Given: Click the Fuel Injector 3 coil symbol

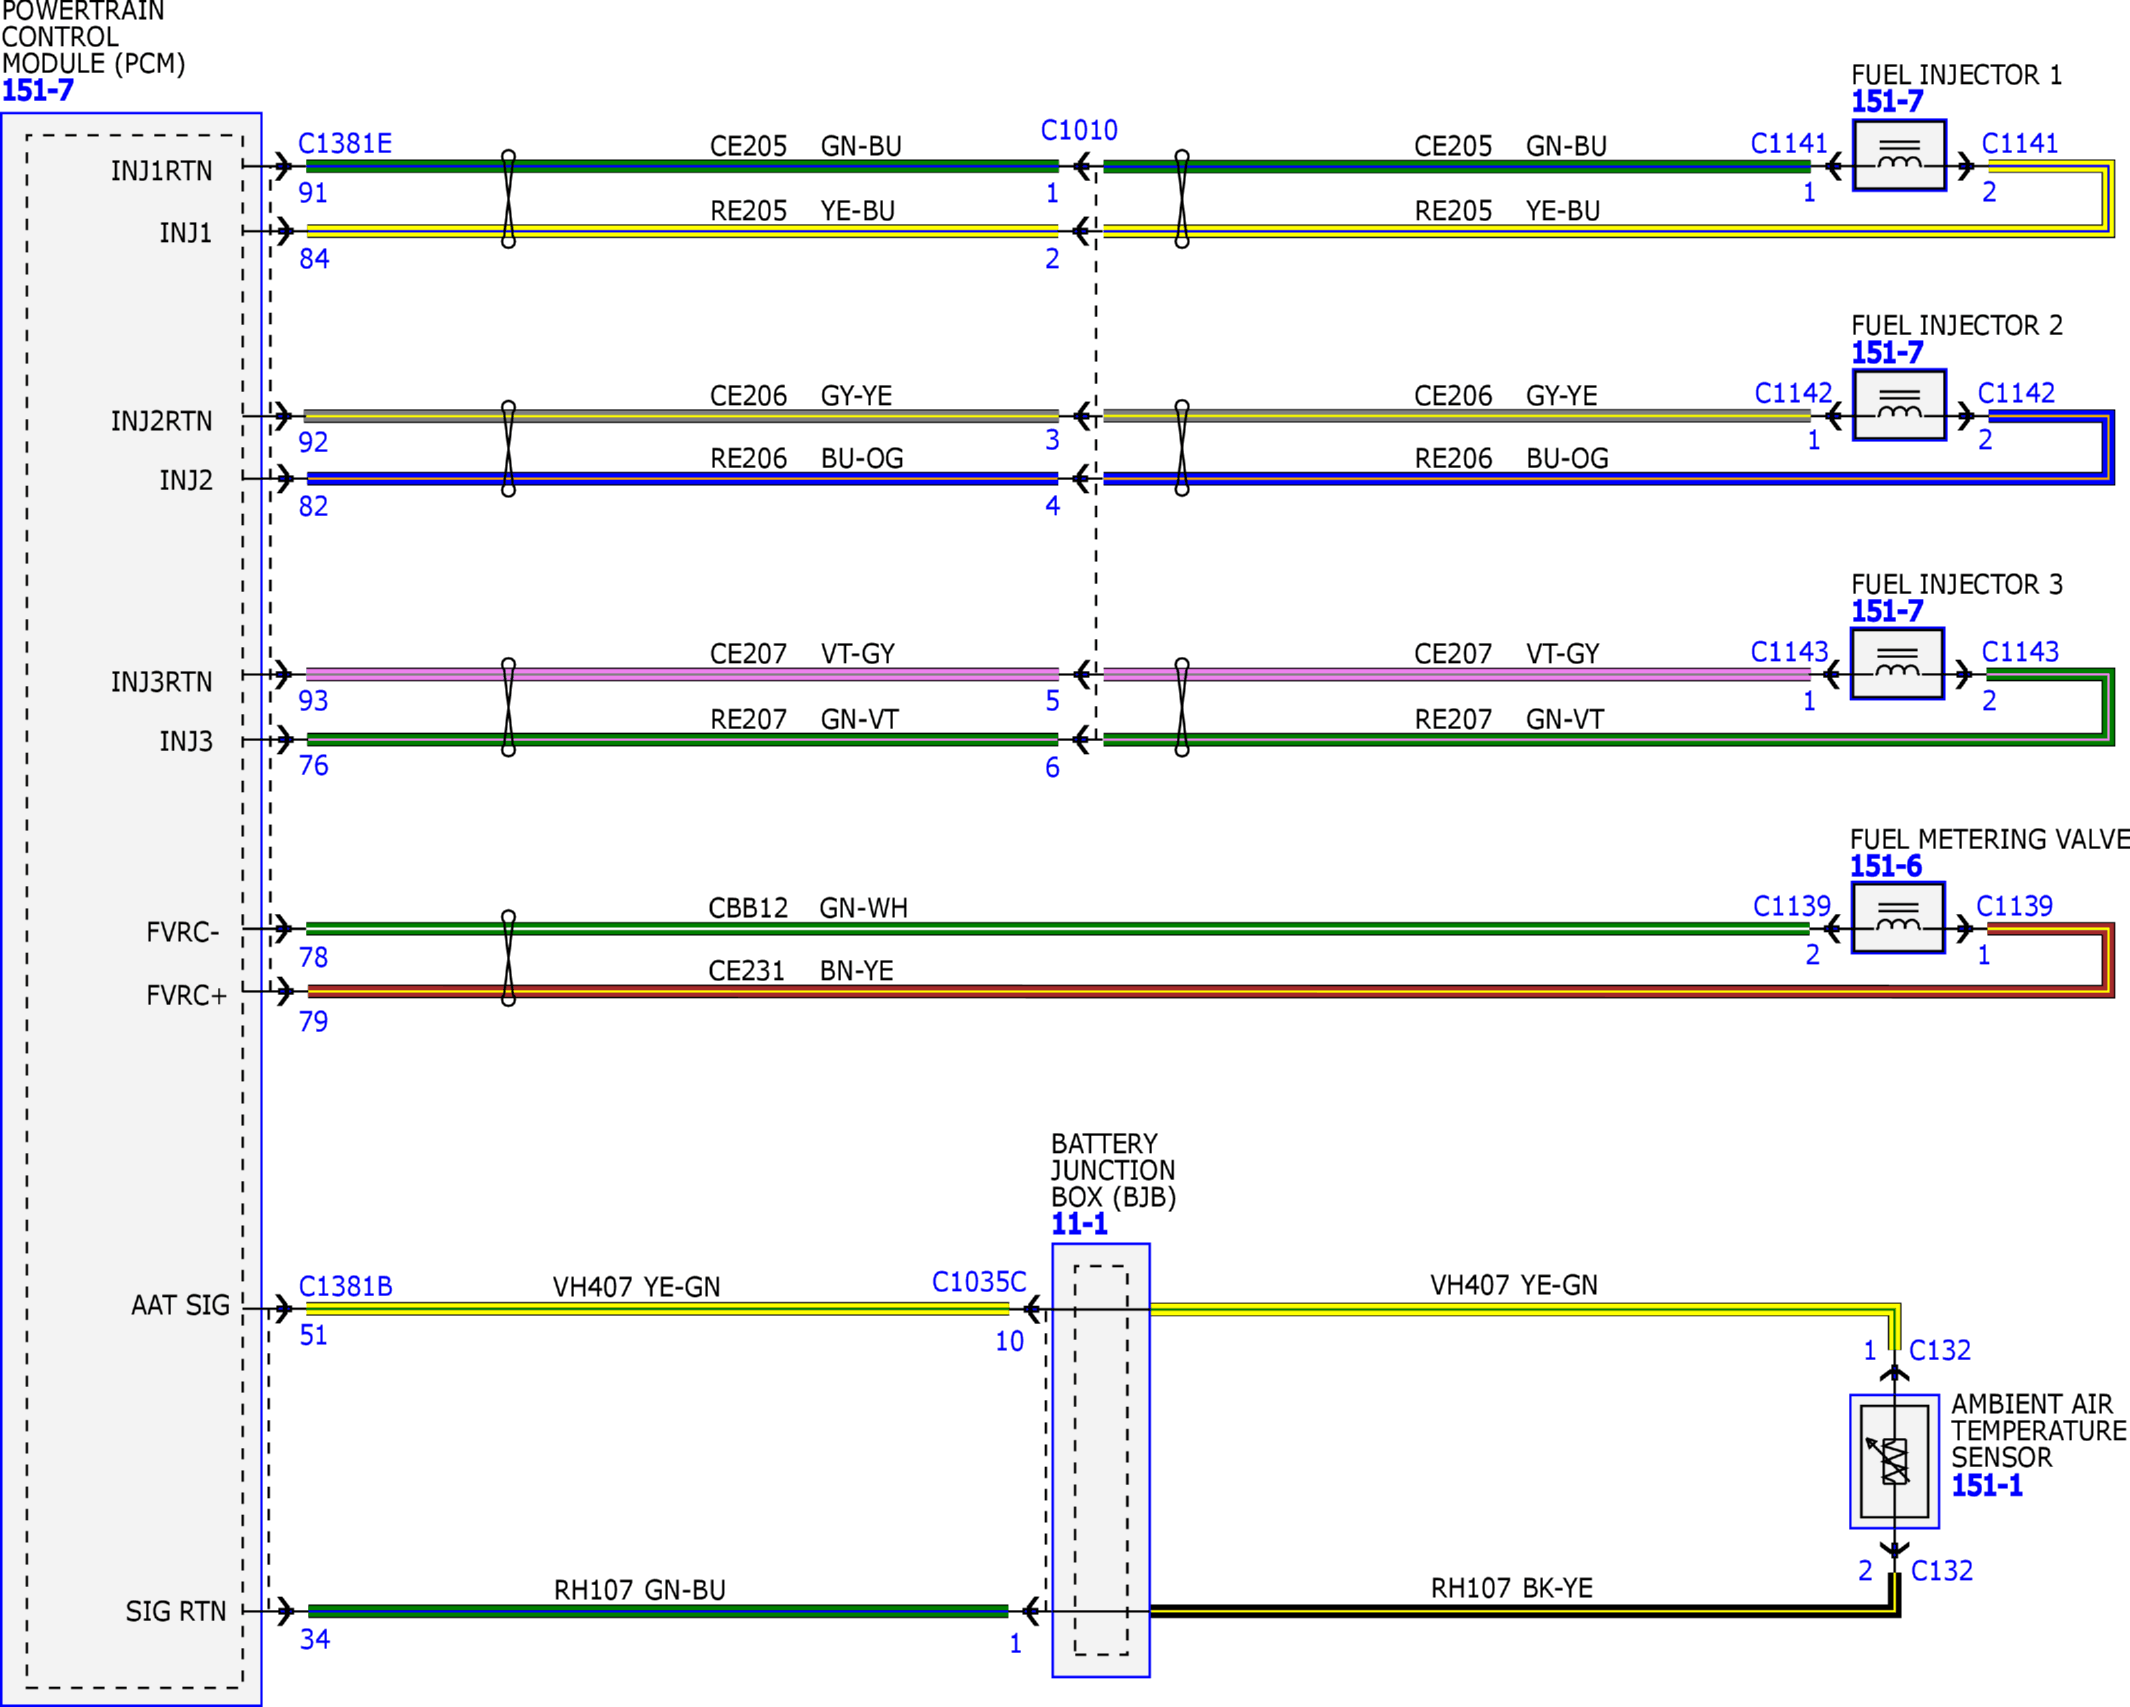Looking at the screenshot, I should point(1897,664).
